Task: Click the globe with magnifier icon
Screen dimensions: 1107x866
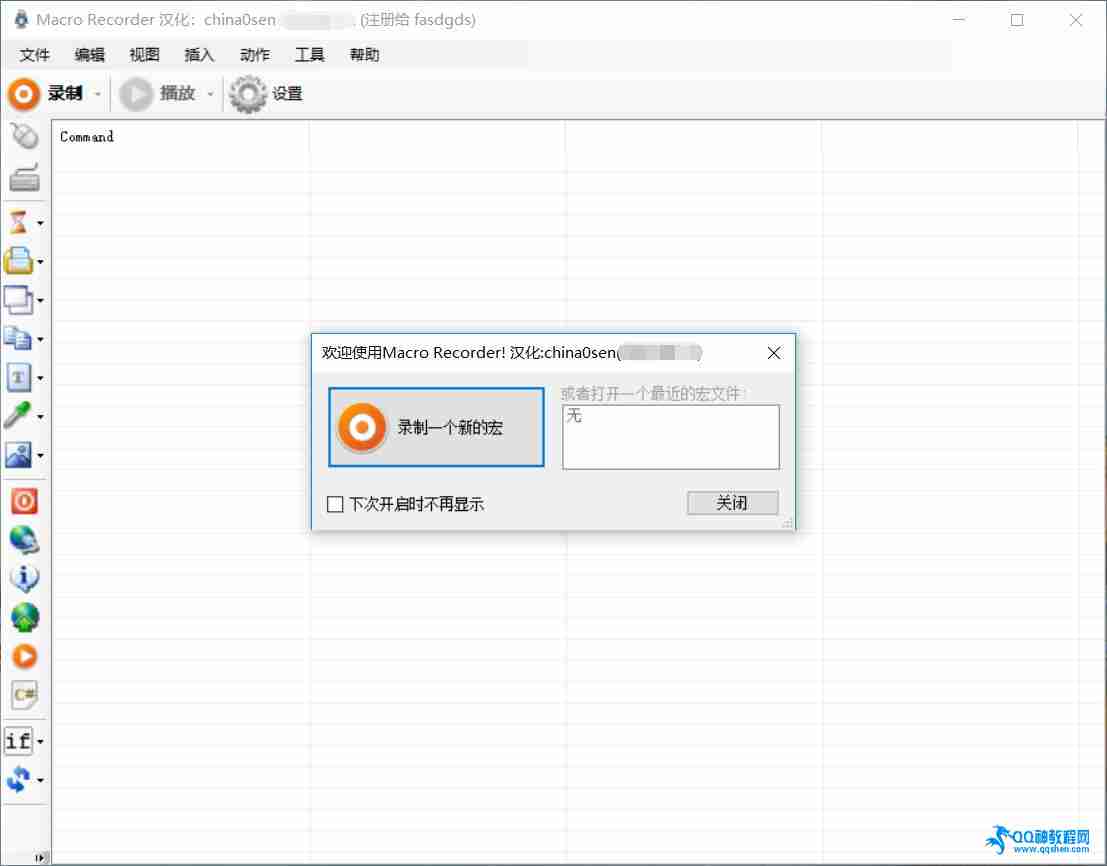Action: pos(24,540)
